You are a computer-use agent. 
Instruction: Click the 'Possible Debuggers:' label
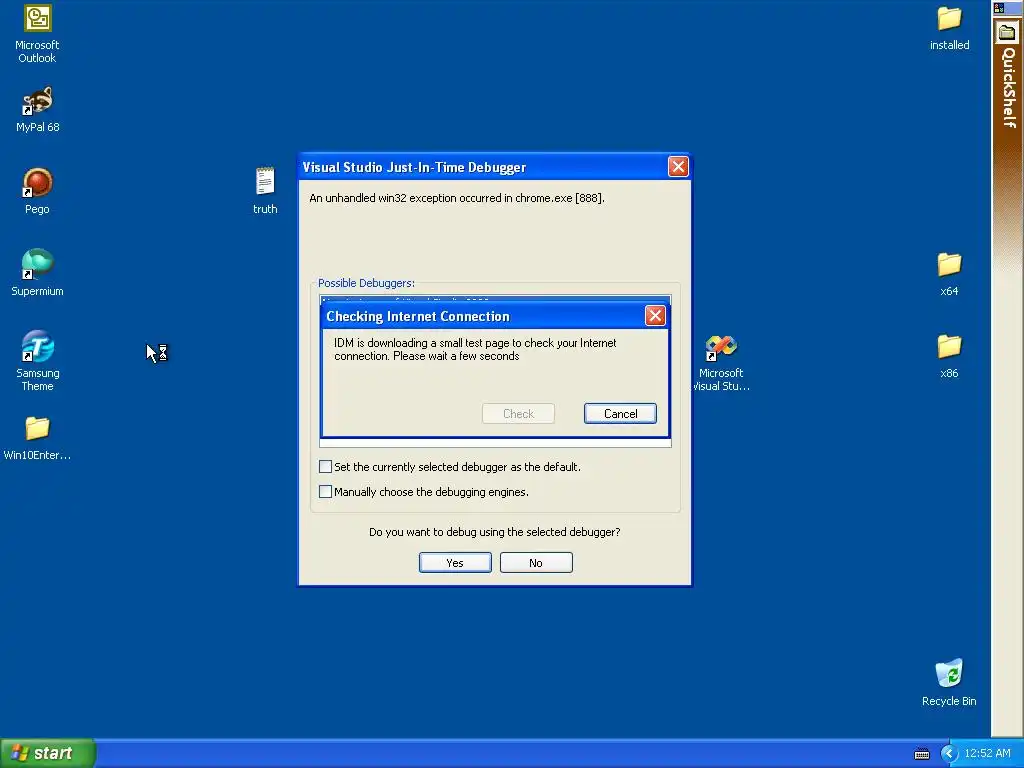(366, 283)
